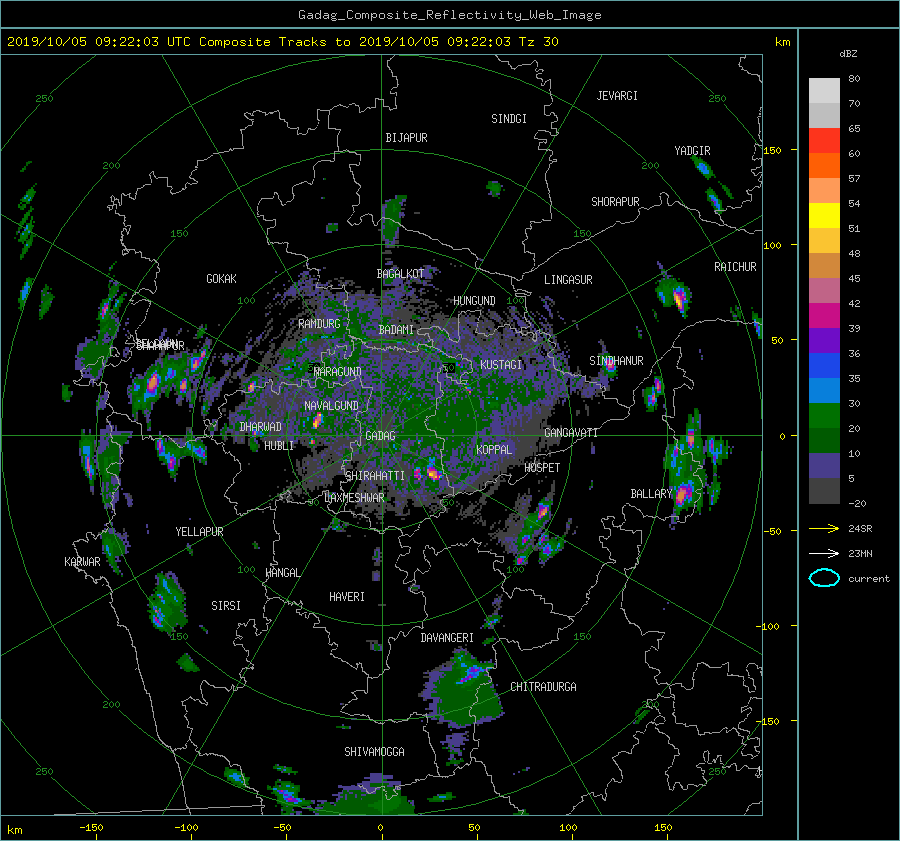Click the HOSPET city label
The height and width of the screenshot is (841, 900).
[x=542, y=468]
